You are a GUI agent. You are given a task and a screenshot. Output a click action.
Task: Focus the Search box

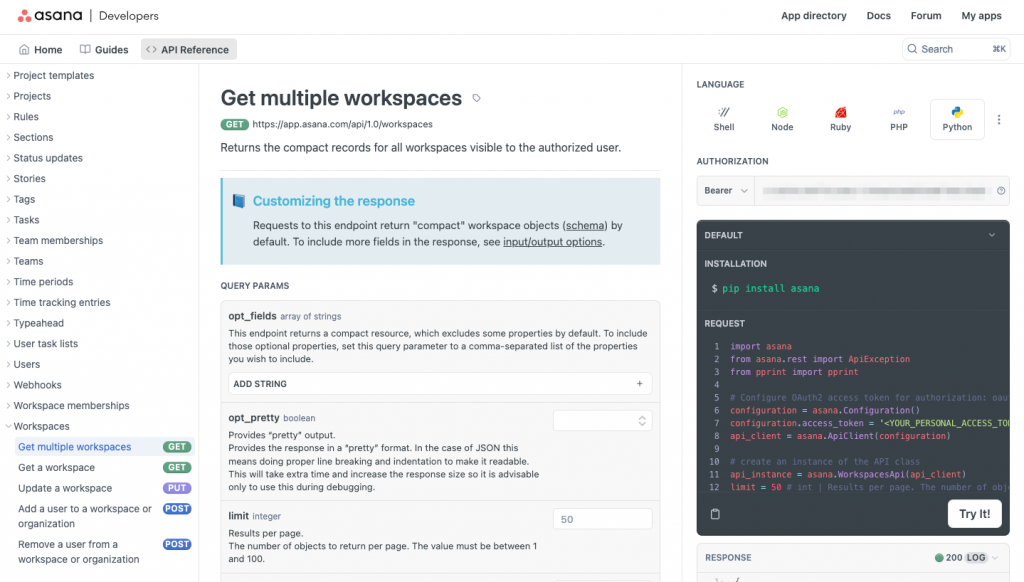click(956, 49)
